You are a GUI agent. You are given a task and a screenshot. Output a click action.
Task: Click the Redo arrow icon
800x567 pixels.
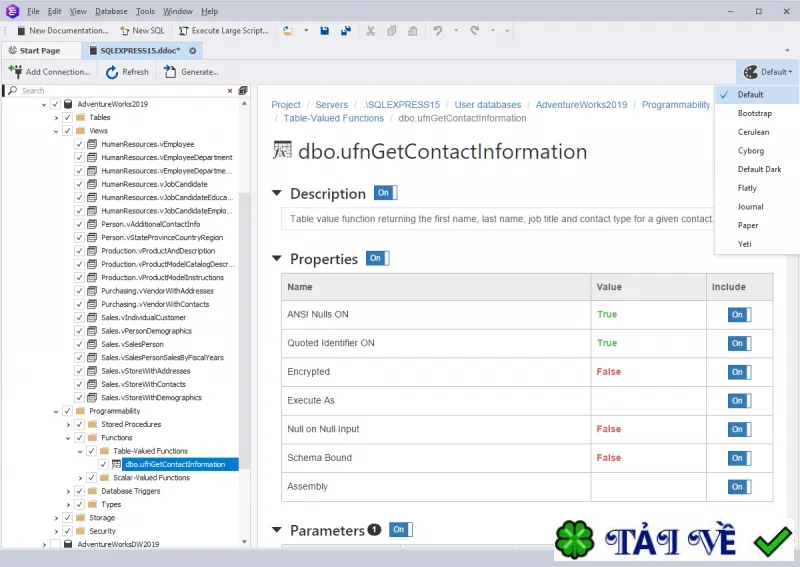(x=474, y=31)
